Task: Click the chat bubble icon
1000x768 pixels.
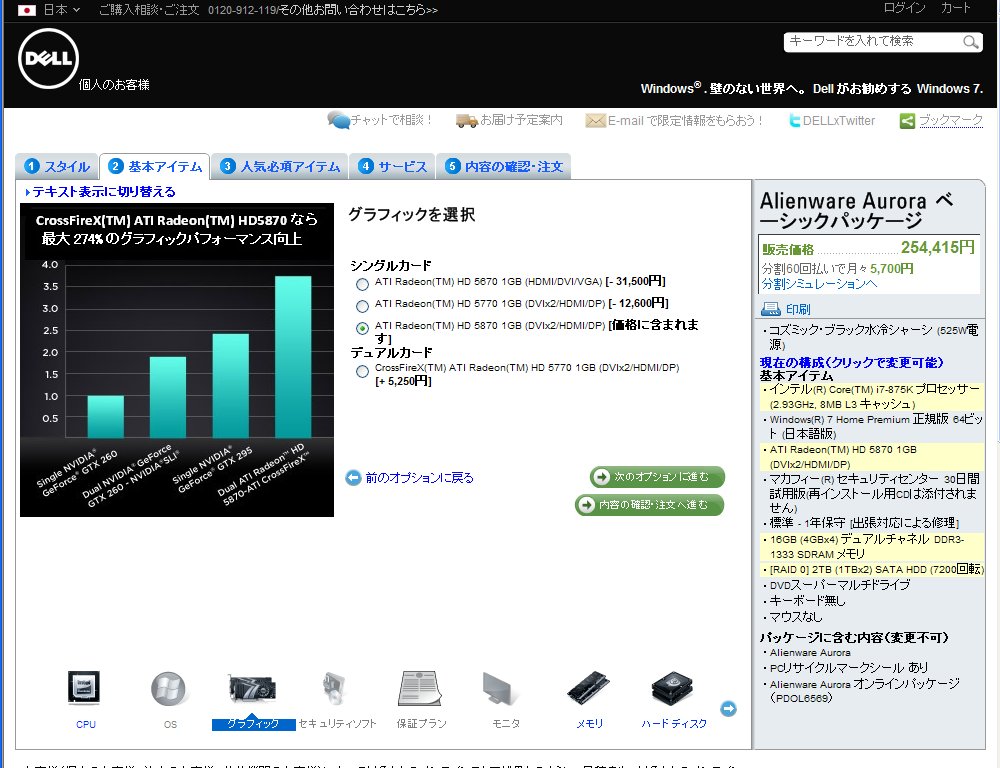Action: pyautogui.click(x=338, y=120)
